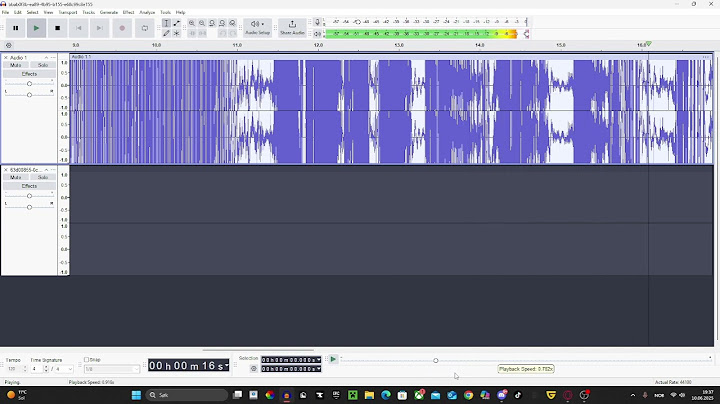
Task: Open the Audio Setup dropdown
Action: point(257,28)
